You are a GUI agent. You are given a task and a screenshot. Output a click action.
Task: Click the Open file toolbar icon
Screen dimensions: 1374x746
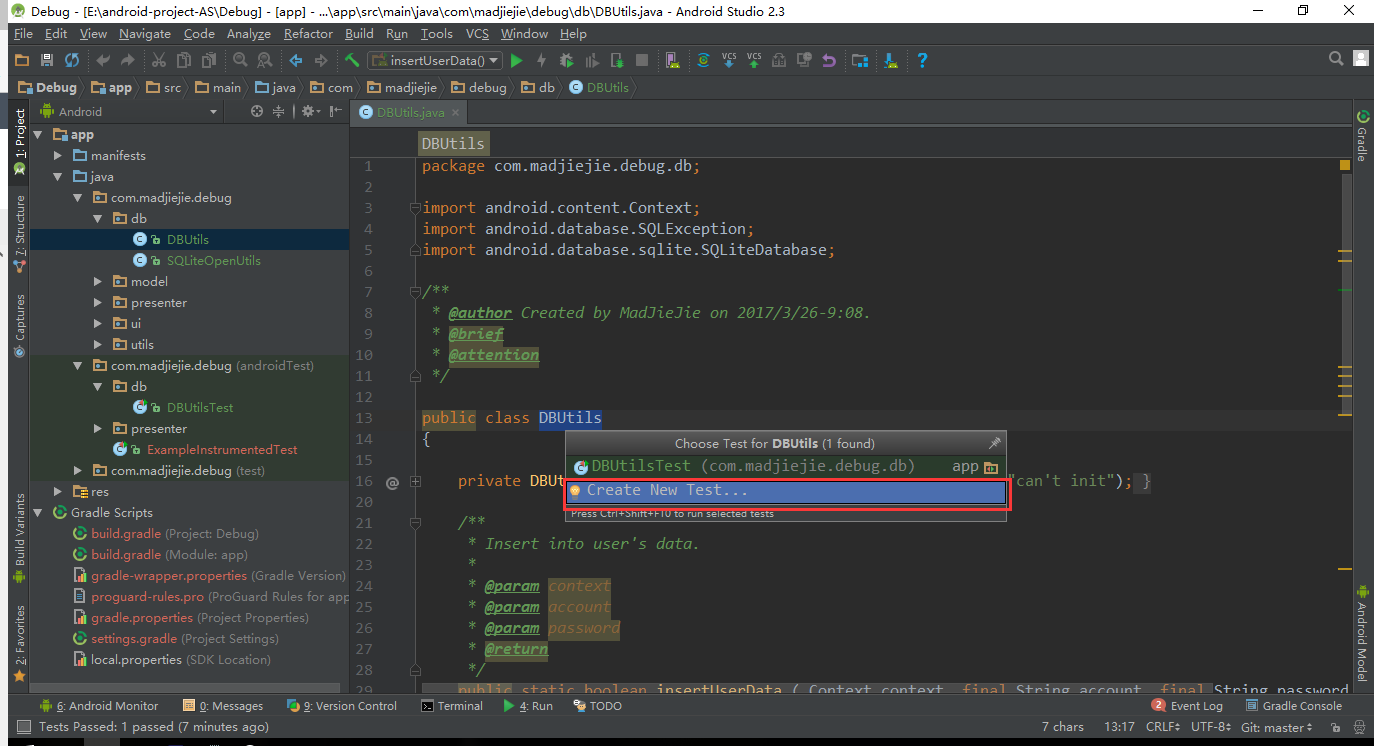(x=22, y=60)
